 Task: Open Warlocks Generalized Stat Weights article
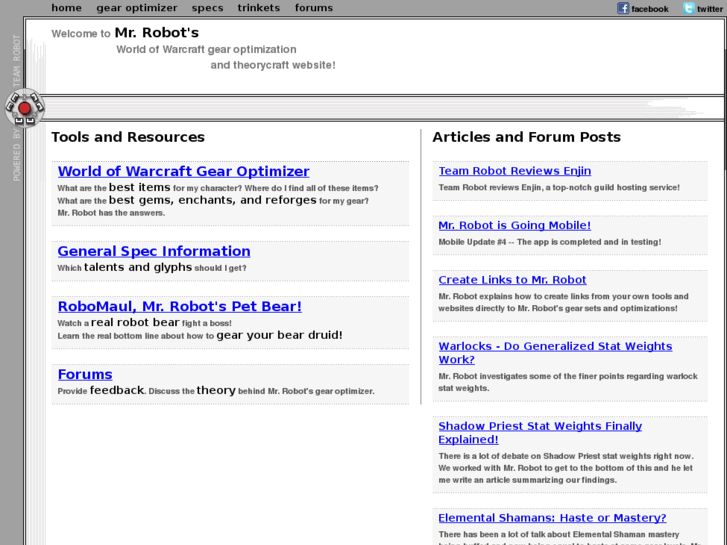click(555, 353)
